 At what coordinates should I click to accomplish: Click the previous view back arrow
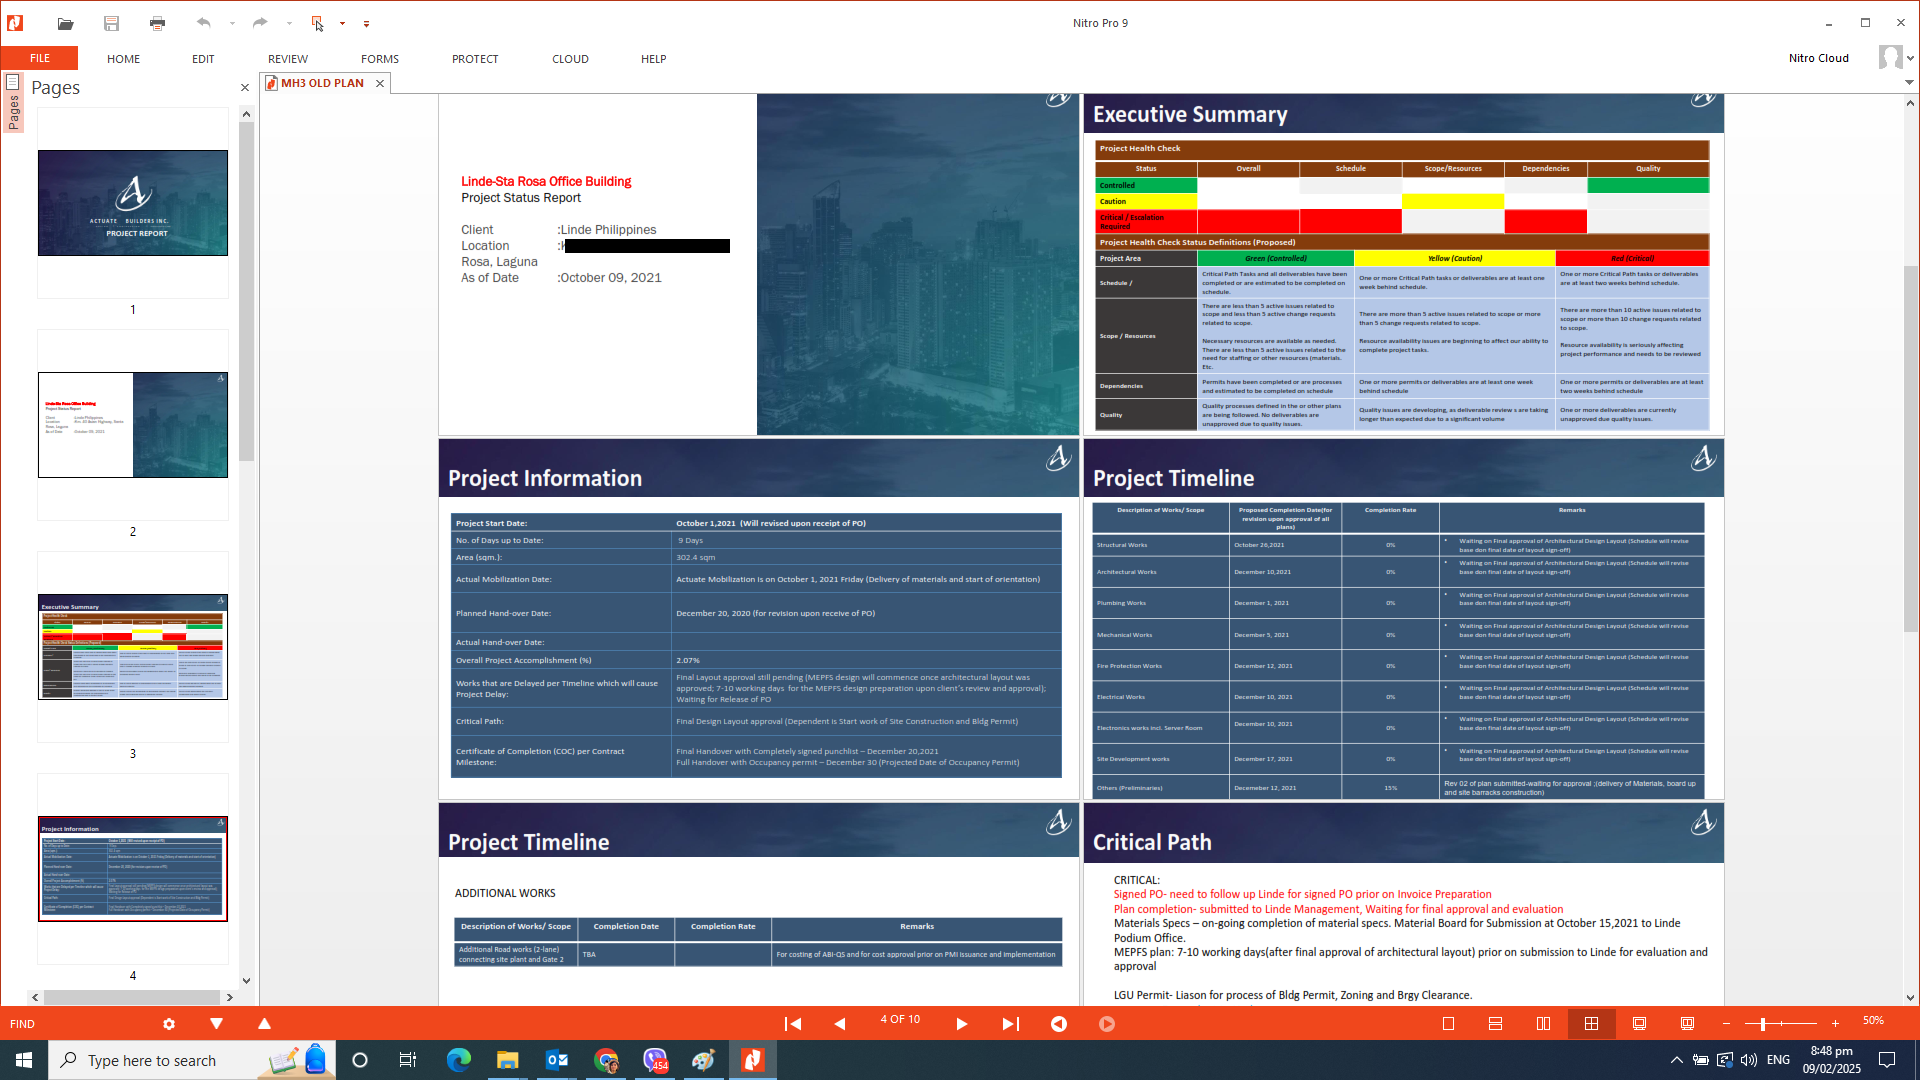click(x=1058, y=1023)
